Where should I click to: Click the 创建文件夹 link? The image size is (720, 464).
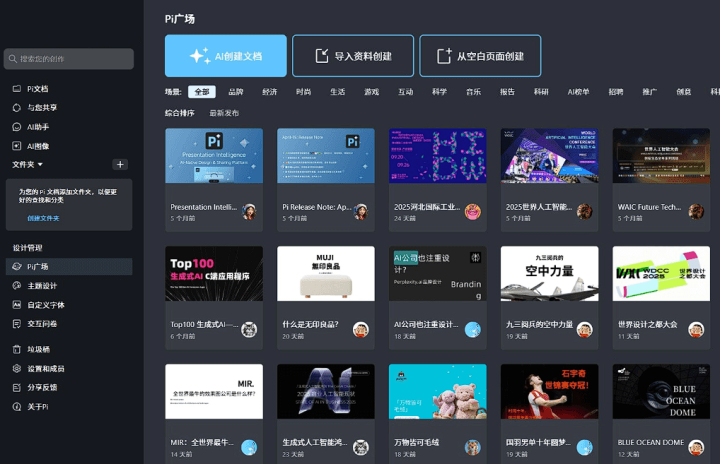tap(43, 218)
